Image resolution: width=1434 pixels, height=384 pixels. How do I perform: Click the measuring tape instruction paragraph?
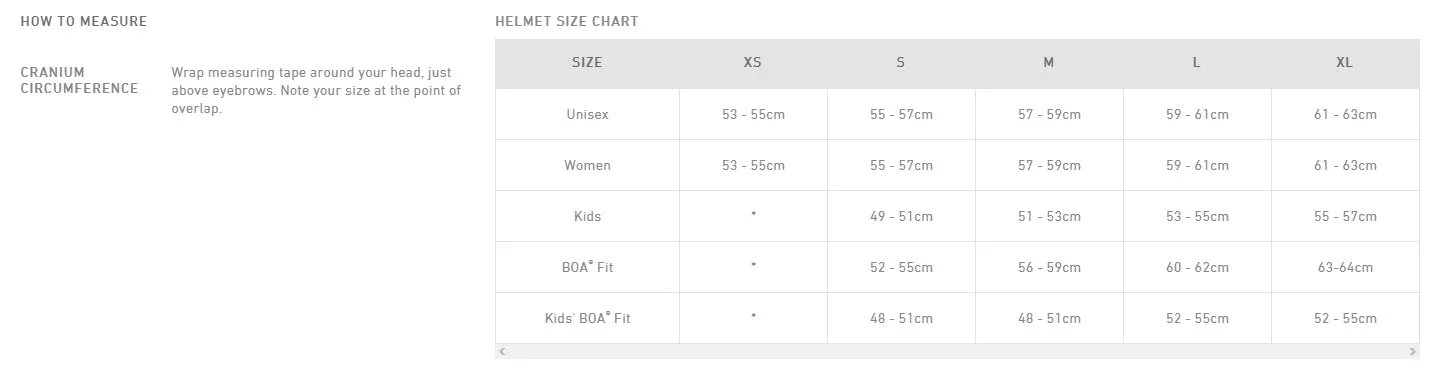point(316,91)
